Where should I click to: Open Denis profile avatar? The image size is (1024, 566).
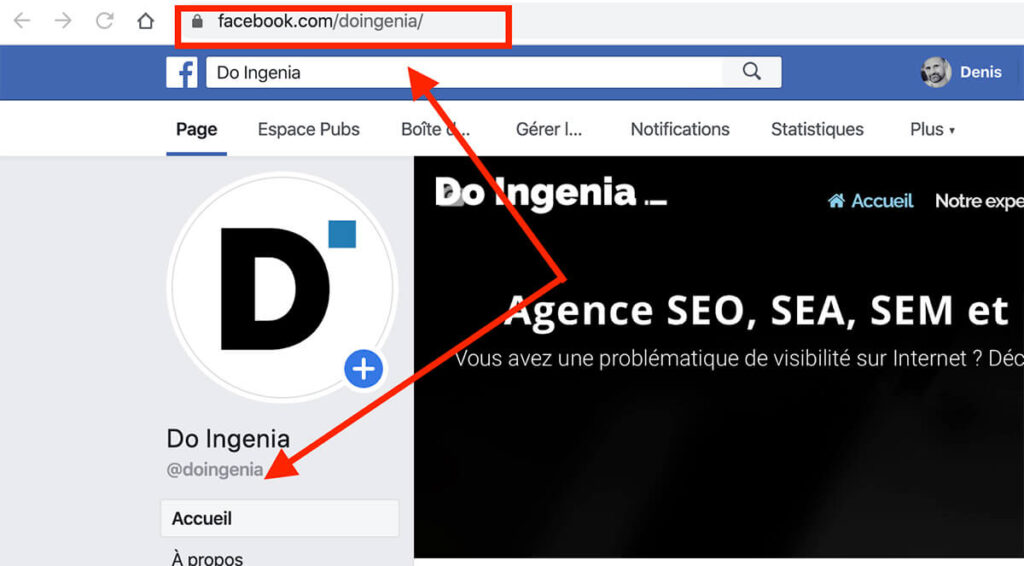(935, 72)
